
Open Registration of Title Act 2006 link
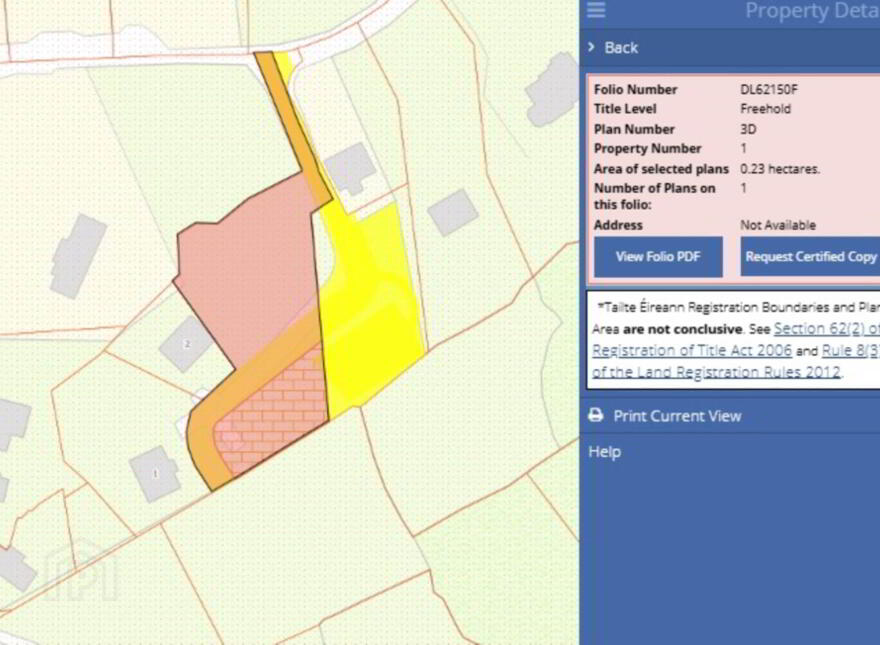692,350
